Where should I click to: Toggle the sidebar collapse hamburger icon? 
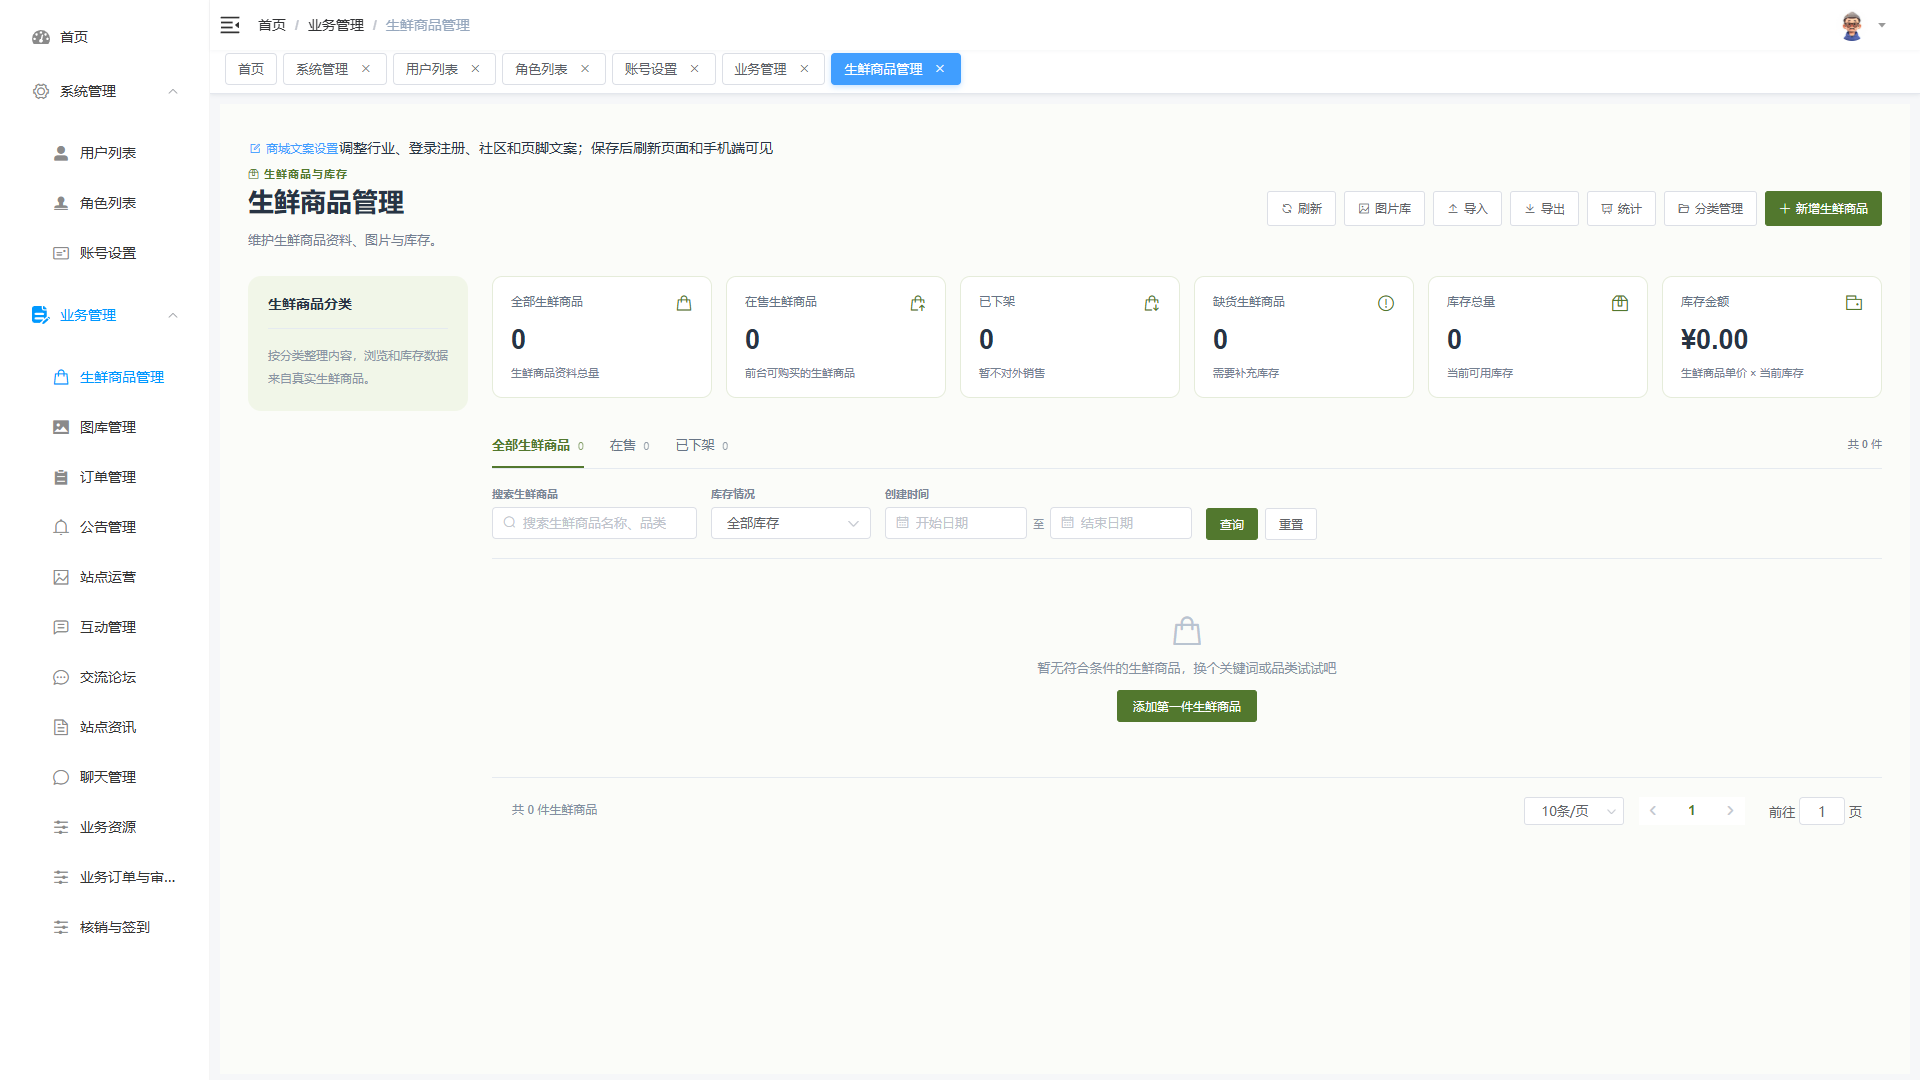[x=230, y=25]
